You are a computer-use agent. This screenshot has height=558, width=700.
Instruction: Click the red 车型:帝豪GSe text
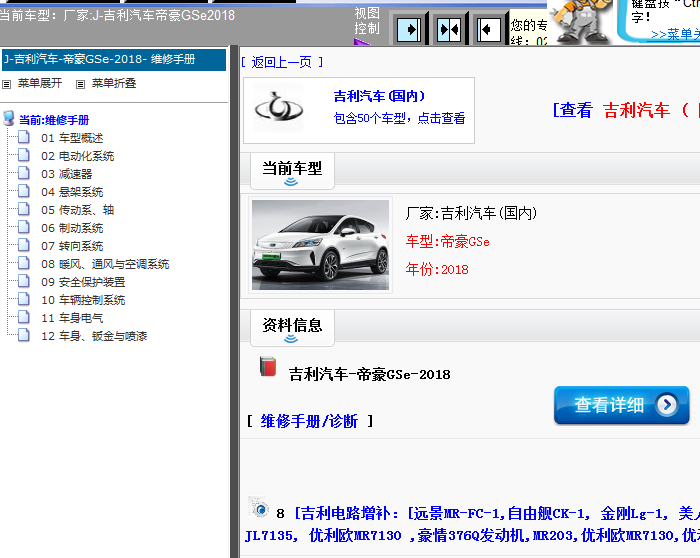(x=447, y=242)
